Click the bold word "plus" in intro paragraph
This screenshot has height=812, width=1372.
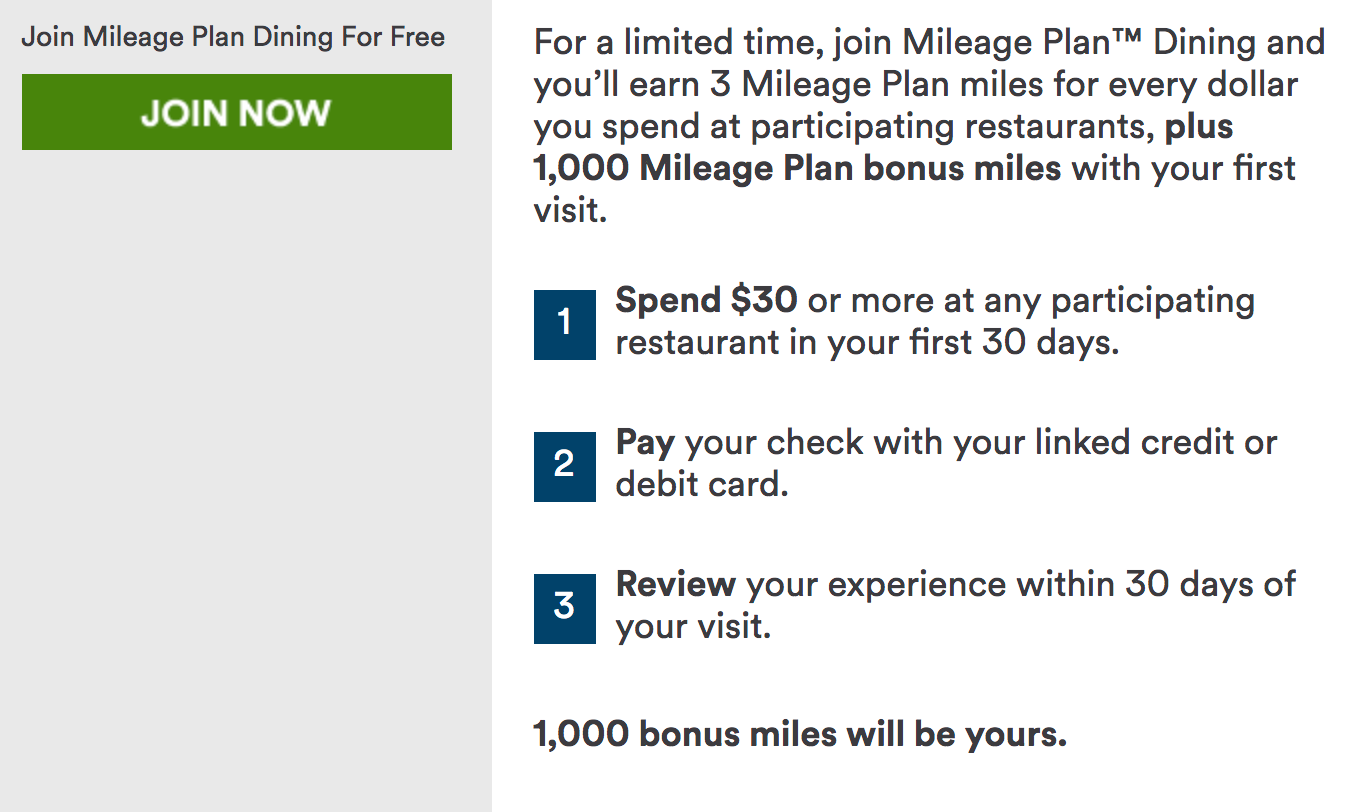(x=1198, y=127)
